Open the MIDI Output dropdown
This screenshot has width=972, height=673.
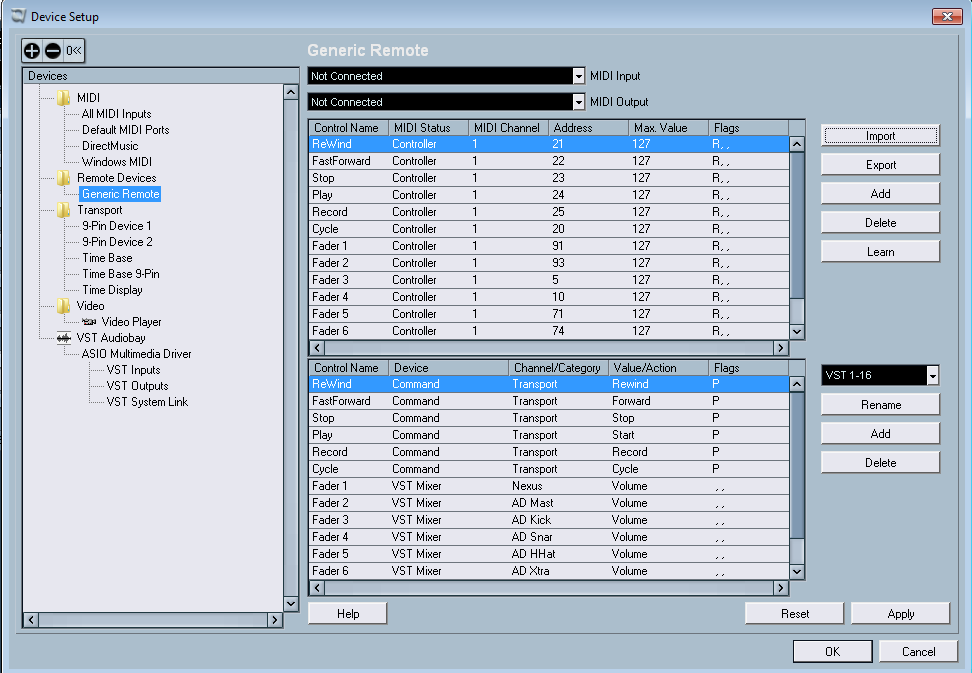point(578,102)
